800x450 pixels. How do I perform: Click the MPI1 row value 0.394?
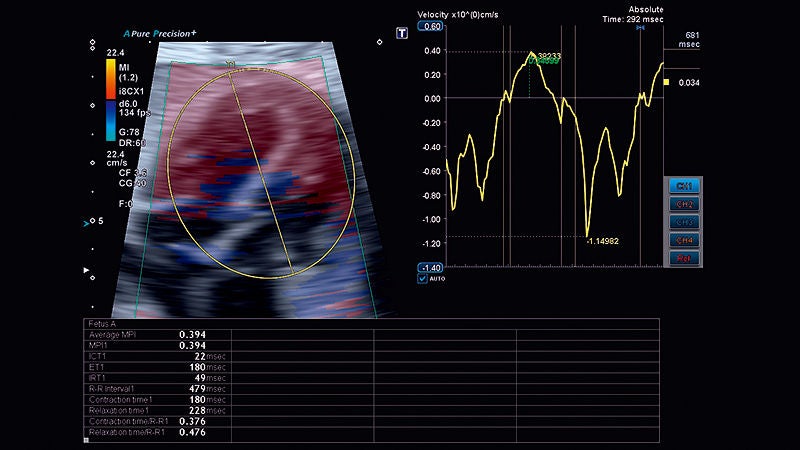(192, 345)
